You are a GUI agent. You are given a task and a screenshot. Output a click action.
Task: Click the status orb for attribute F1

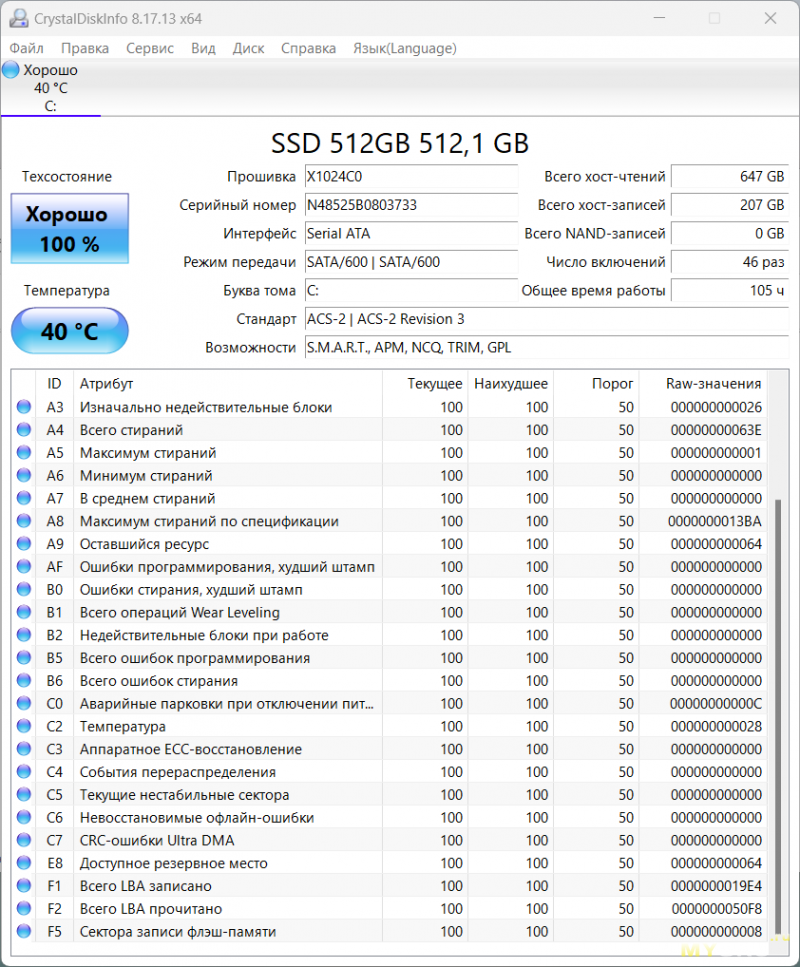click(24, 886)
